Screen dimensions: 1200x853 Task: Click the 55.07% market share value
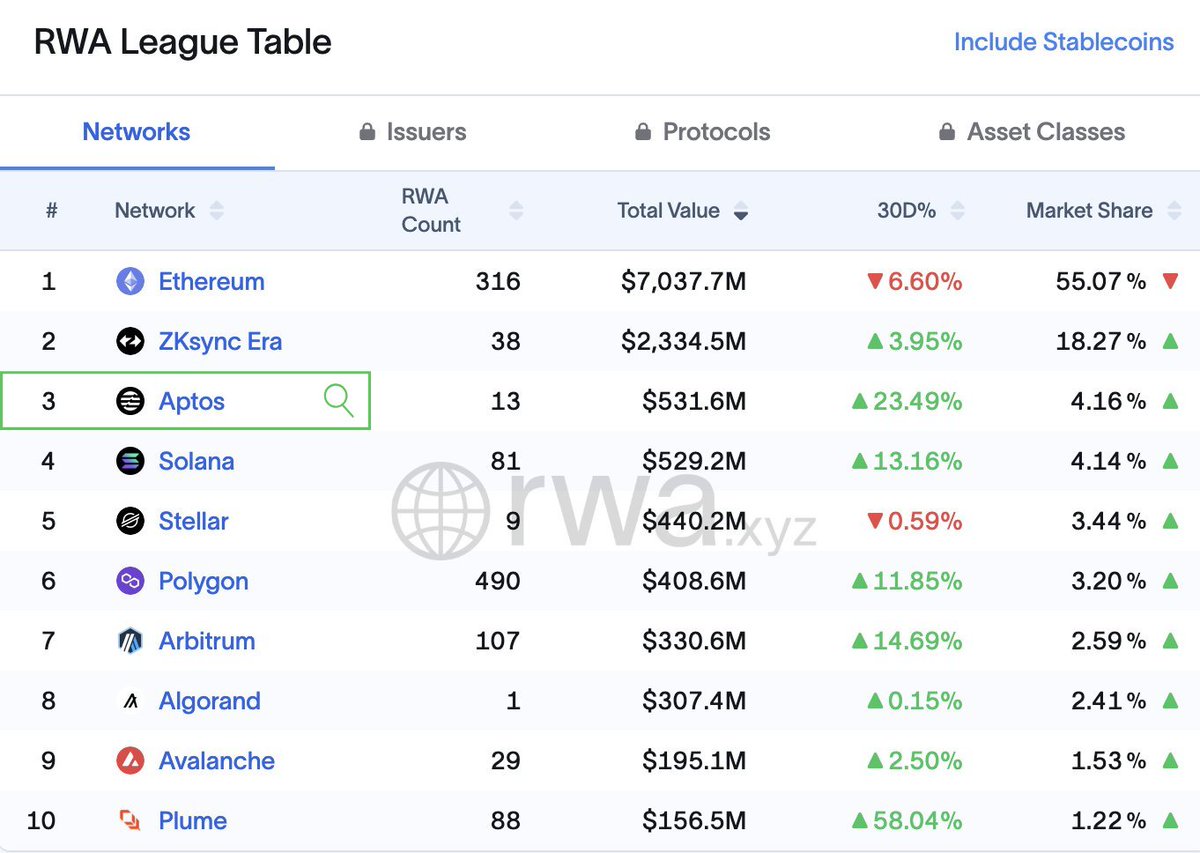(1101, 282)
